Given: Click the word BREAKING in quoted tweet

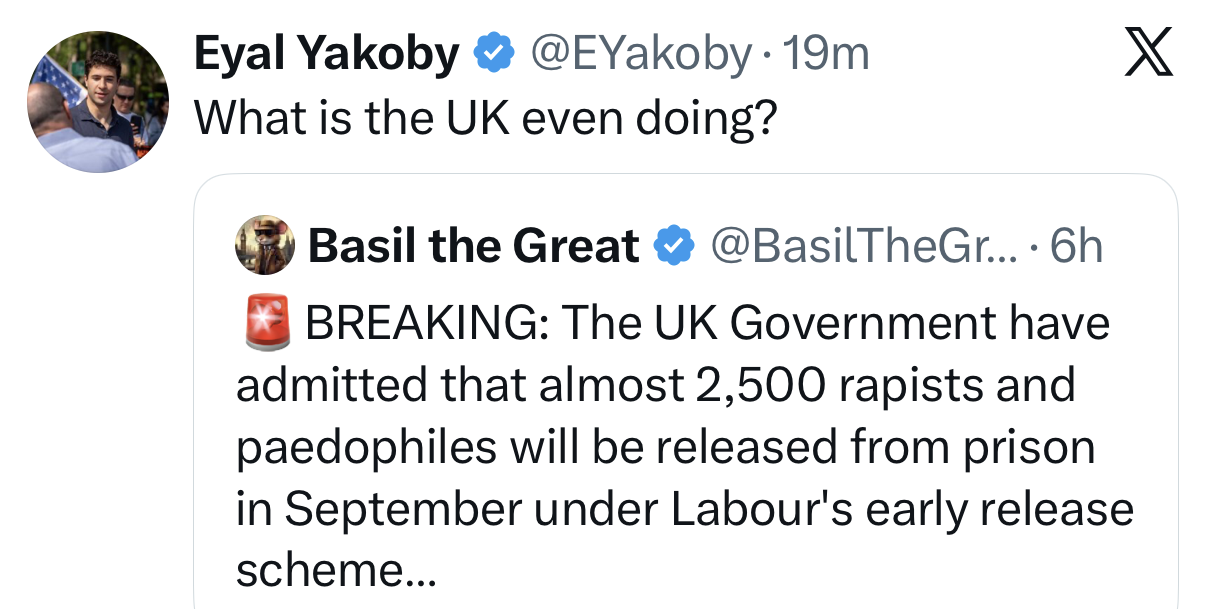Looking at the screenshot, I should (425, 323).
